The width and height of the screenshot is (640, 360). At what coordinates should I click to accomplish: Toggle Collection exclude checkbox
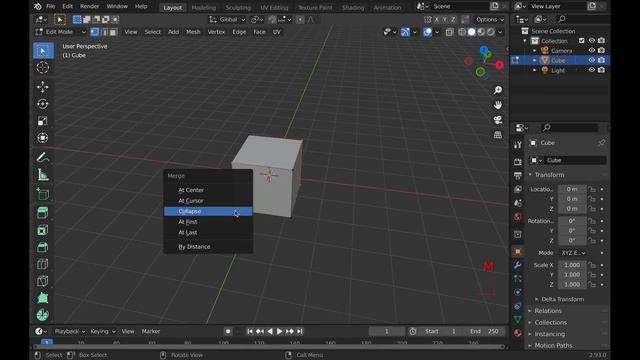pyautogui.click(x=582, y=40)
